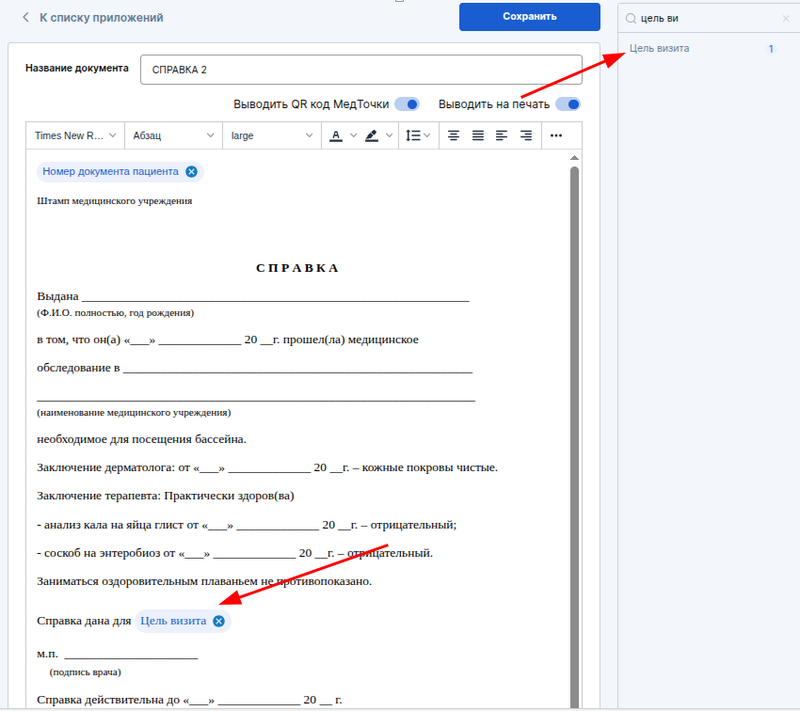Click the text необходимое для посещения бассейна
The width and height of the screenshot is (800, 711).
[x=142, y=440]
